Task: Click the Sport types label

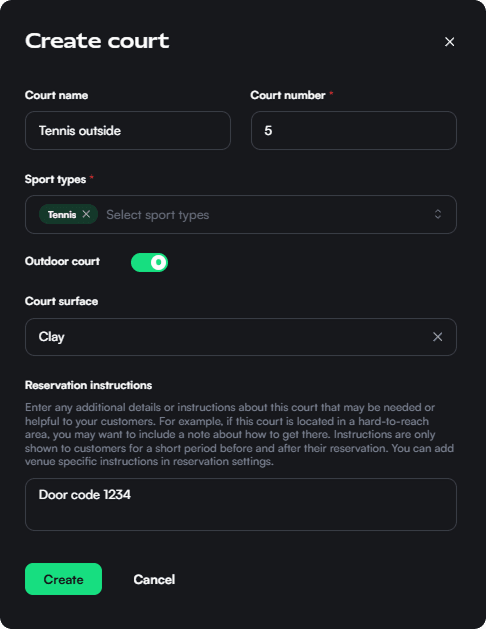Action: 55,179
